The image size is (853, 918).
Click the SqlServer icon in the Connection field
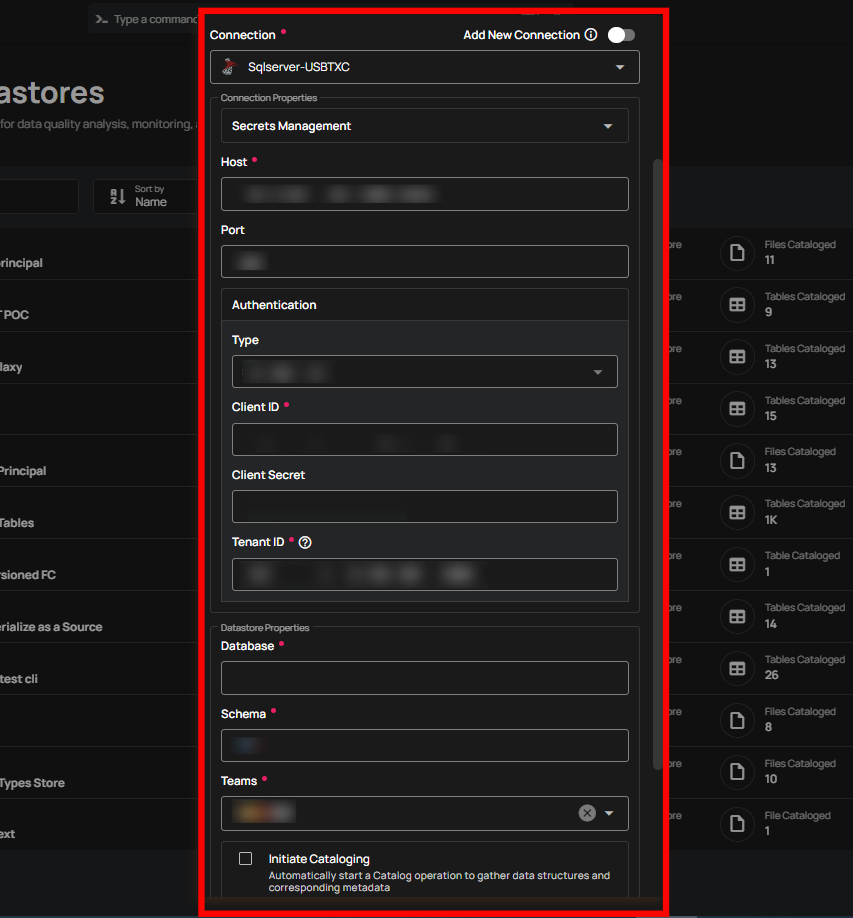[x=228, y=66]
